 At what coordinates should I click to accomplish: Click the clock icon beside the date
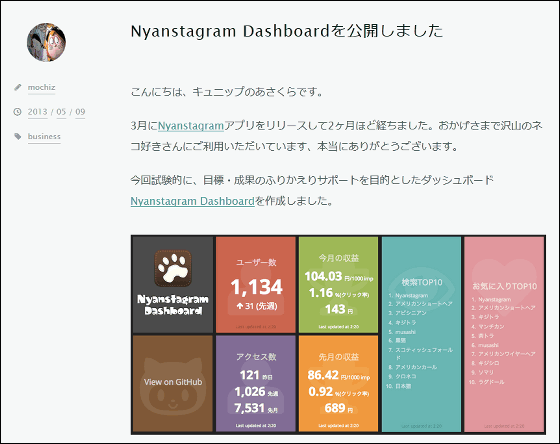coord(17,112)
